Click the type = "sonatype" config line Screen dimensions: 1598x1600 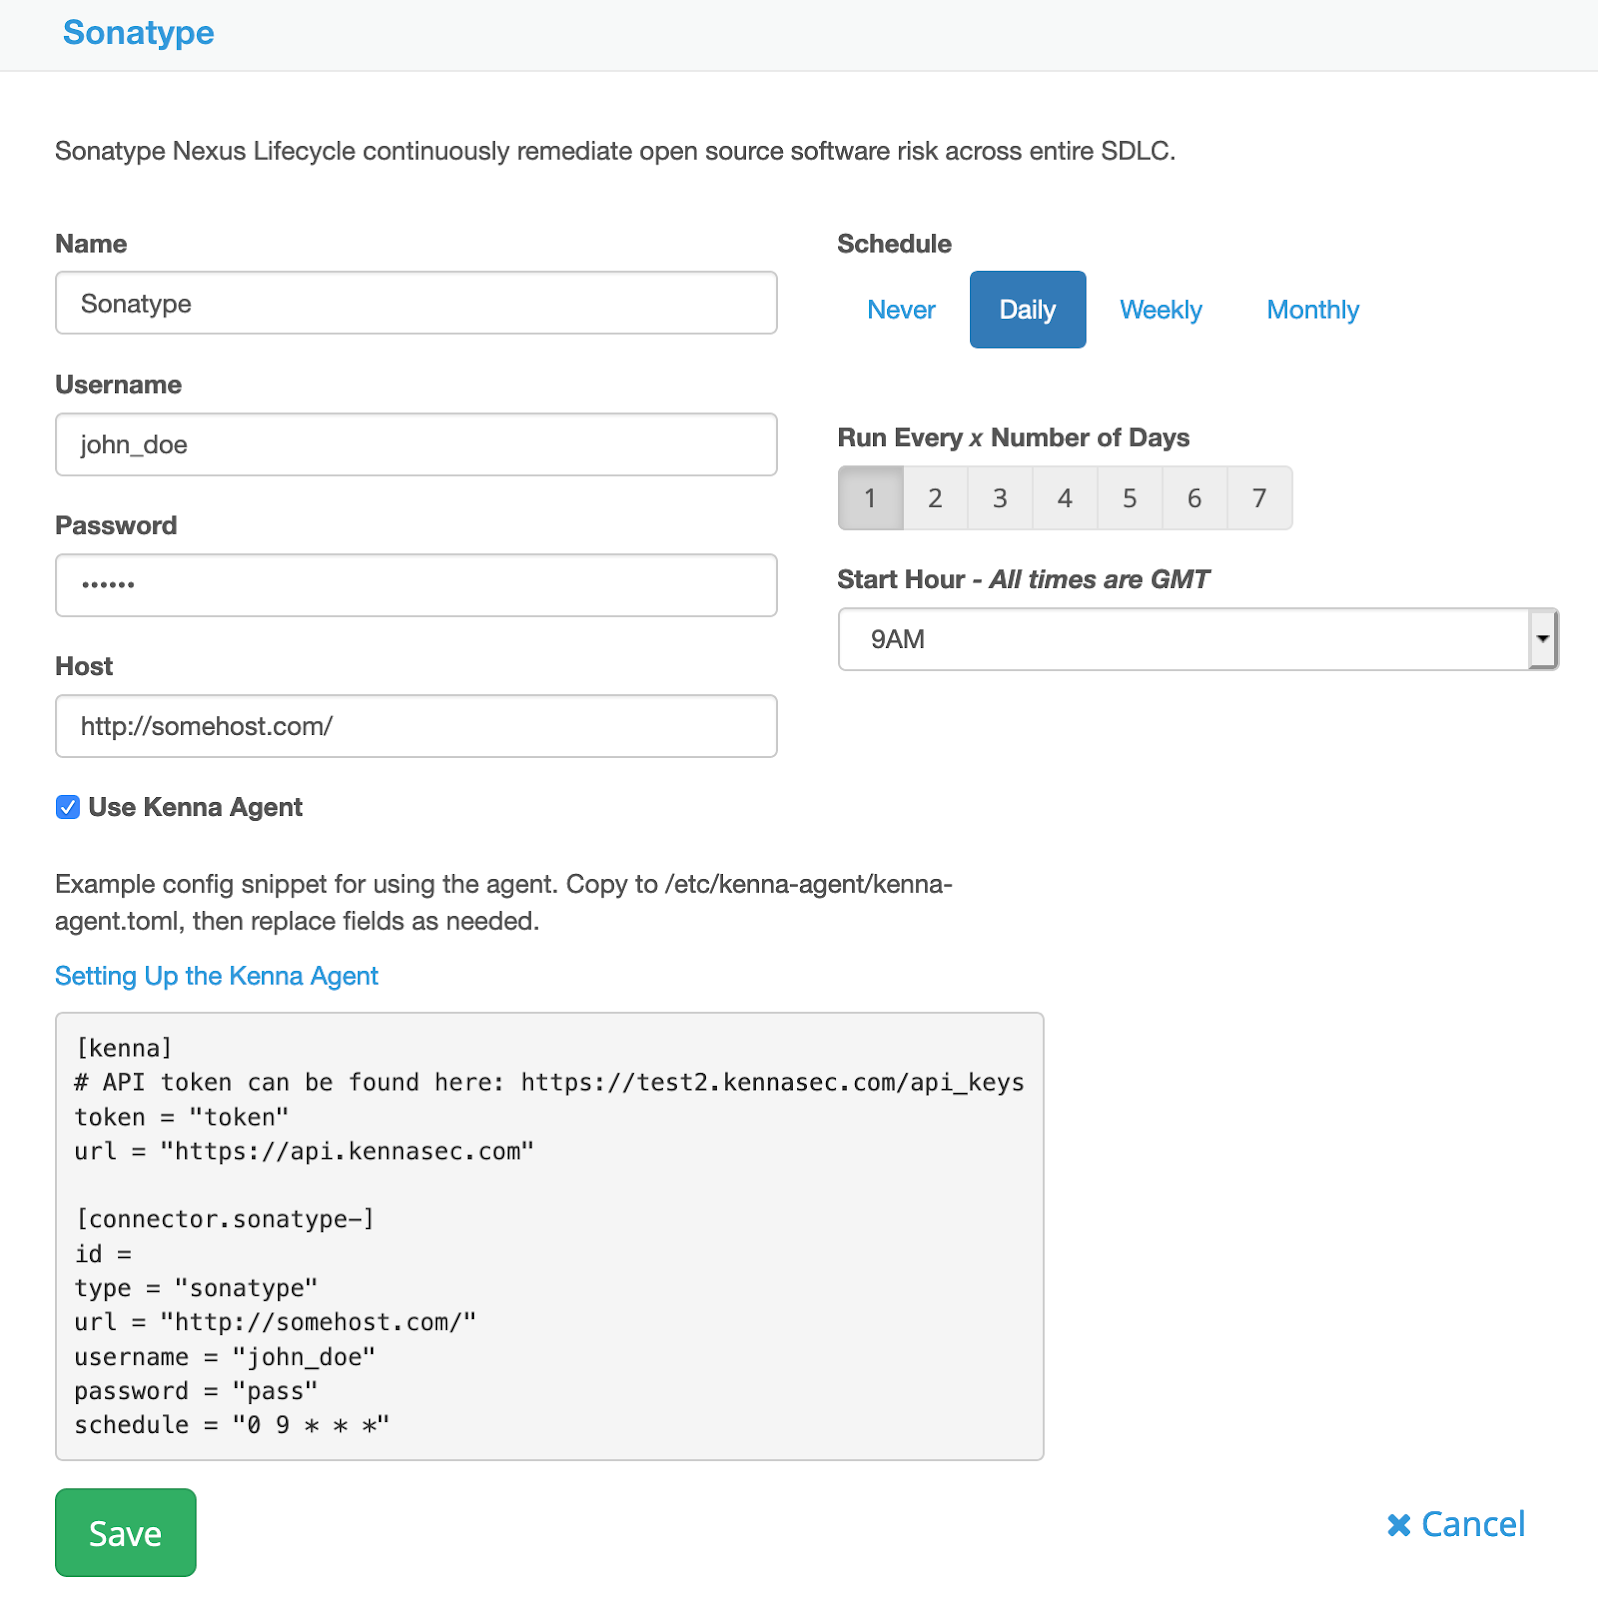coord(196,1288)
